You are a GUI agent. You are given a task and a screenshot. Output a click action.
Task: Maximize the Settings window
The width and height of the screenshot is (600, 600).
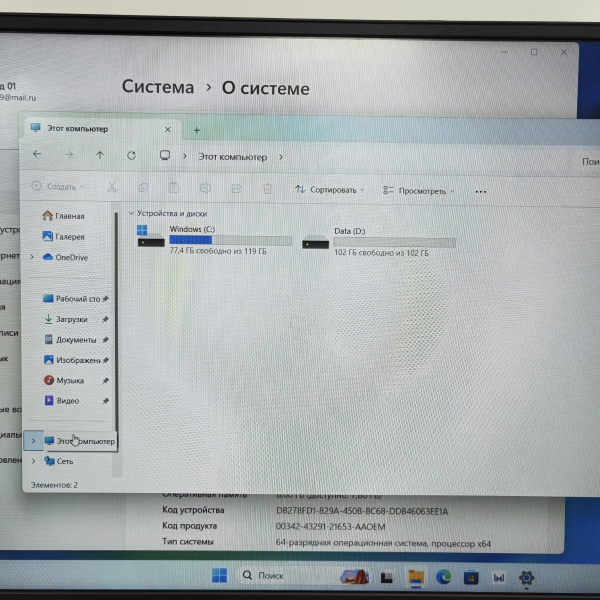[x=534, y=52]
